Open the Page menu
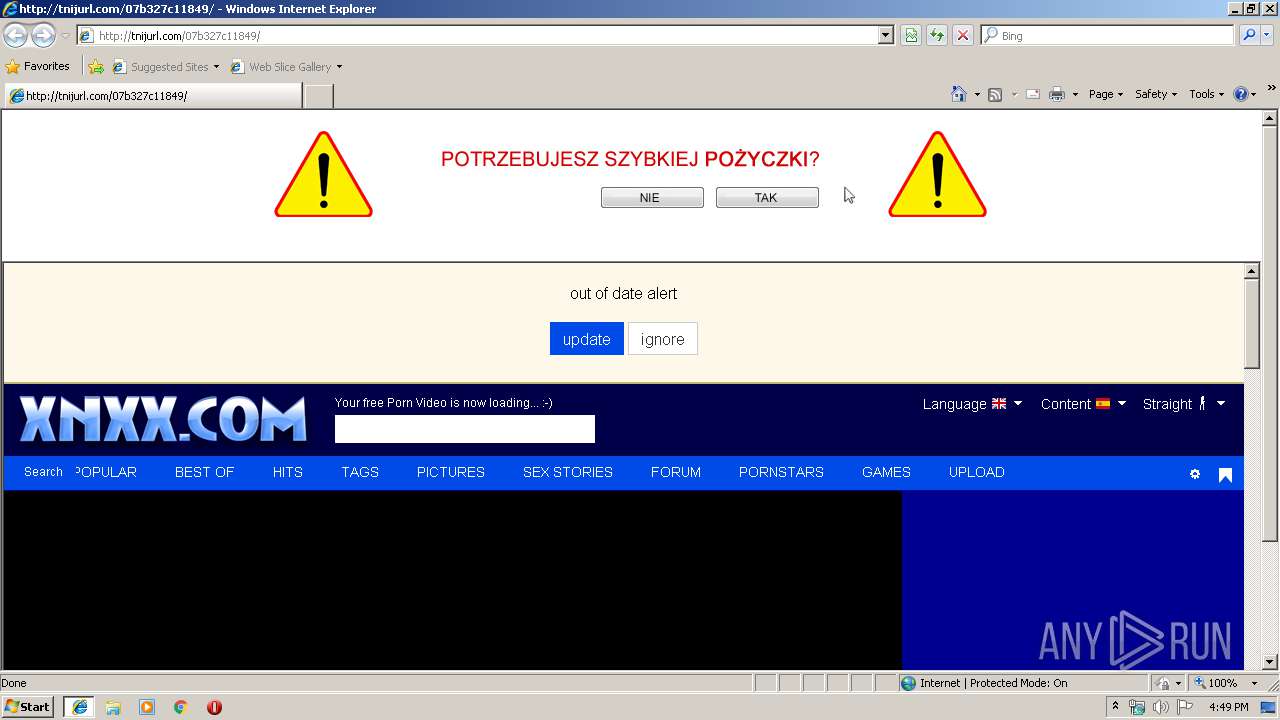Viewport: 1280px width, 720px height. pos(1105,94)
